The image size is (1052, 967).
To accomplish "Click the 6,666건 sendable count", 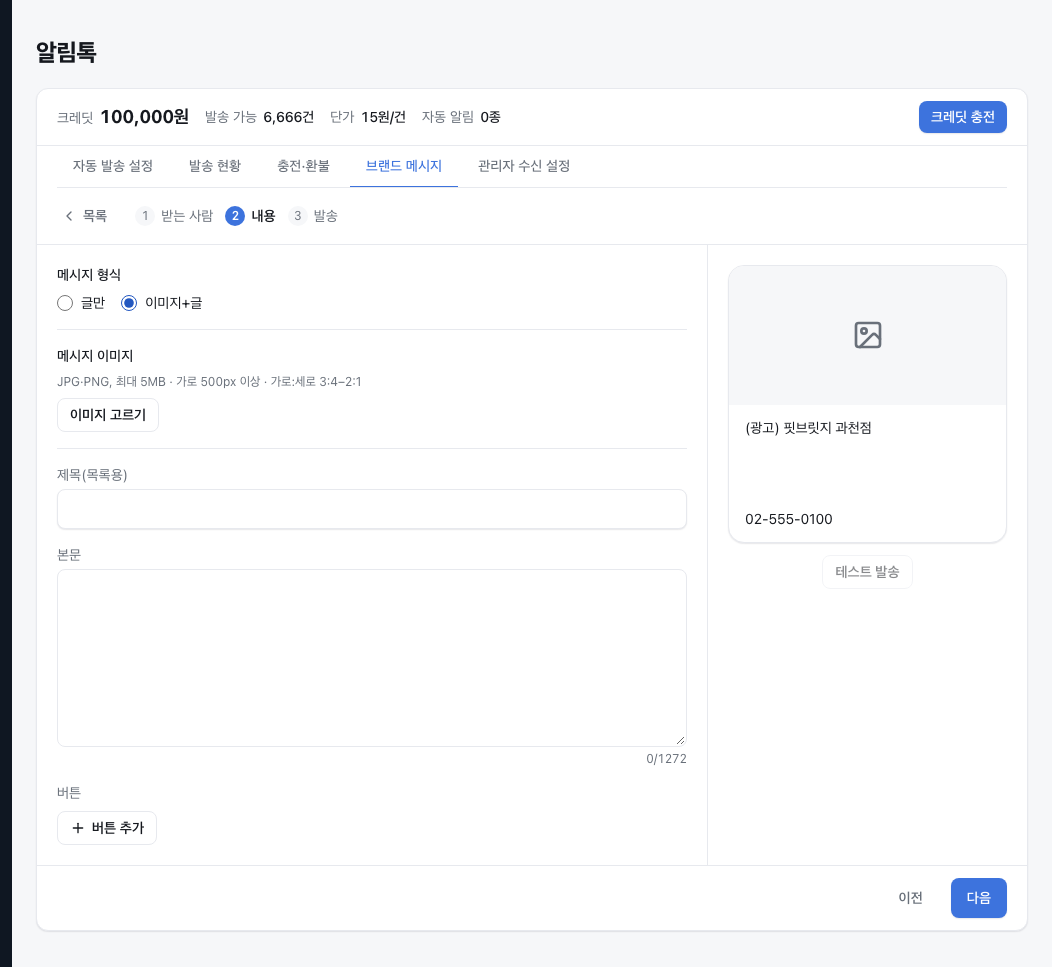I will pos(288,117).
